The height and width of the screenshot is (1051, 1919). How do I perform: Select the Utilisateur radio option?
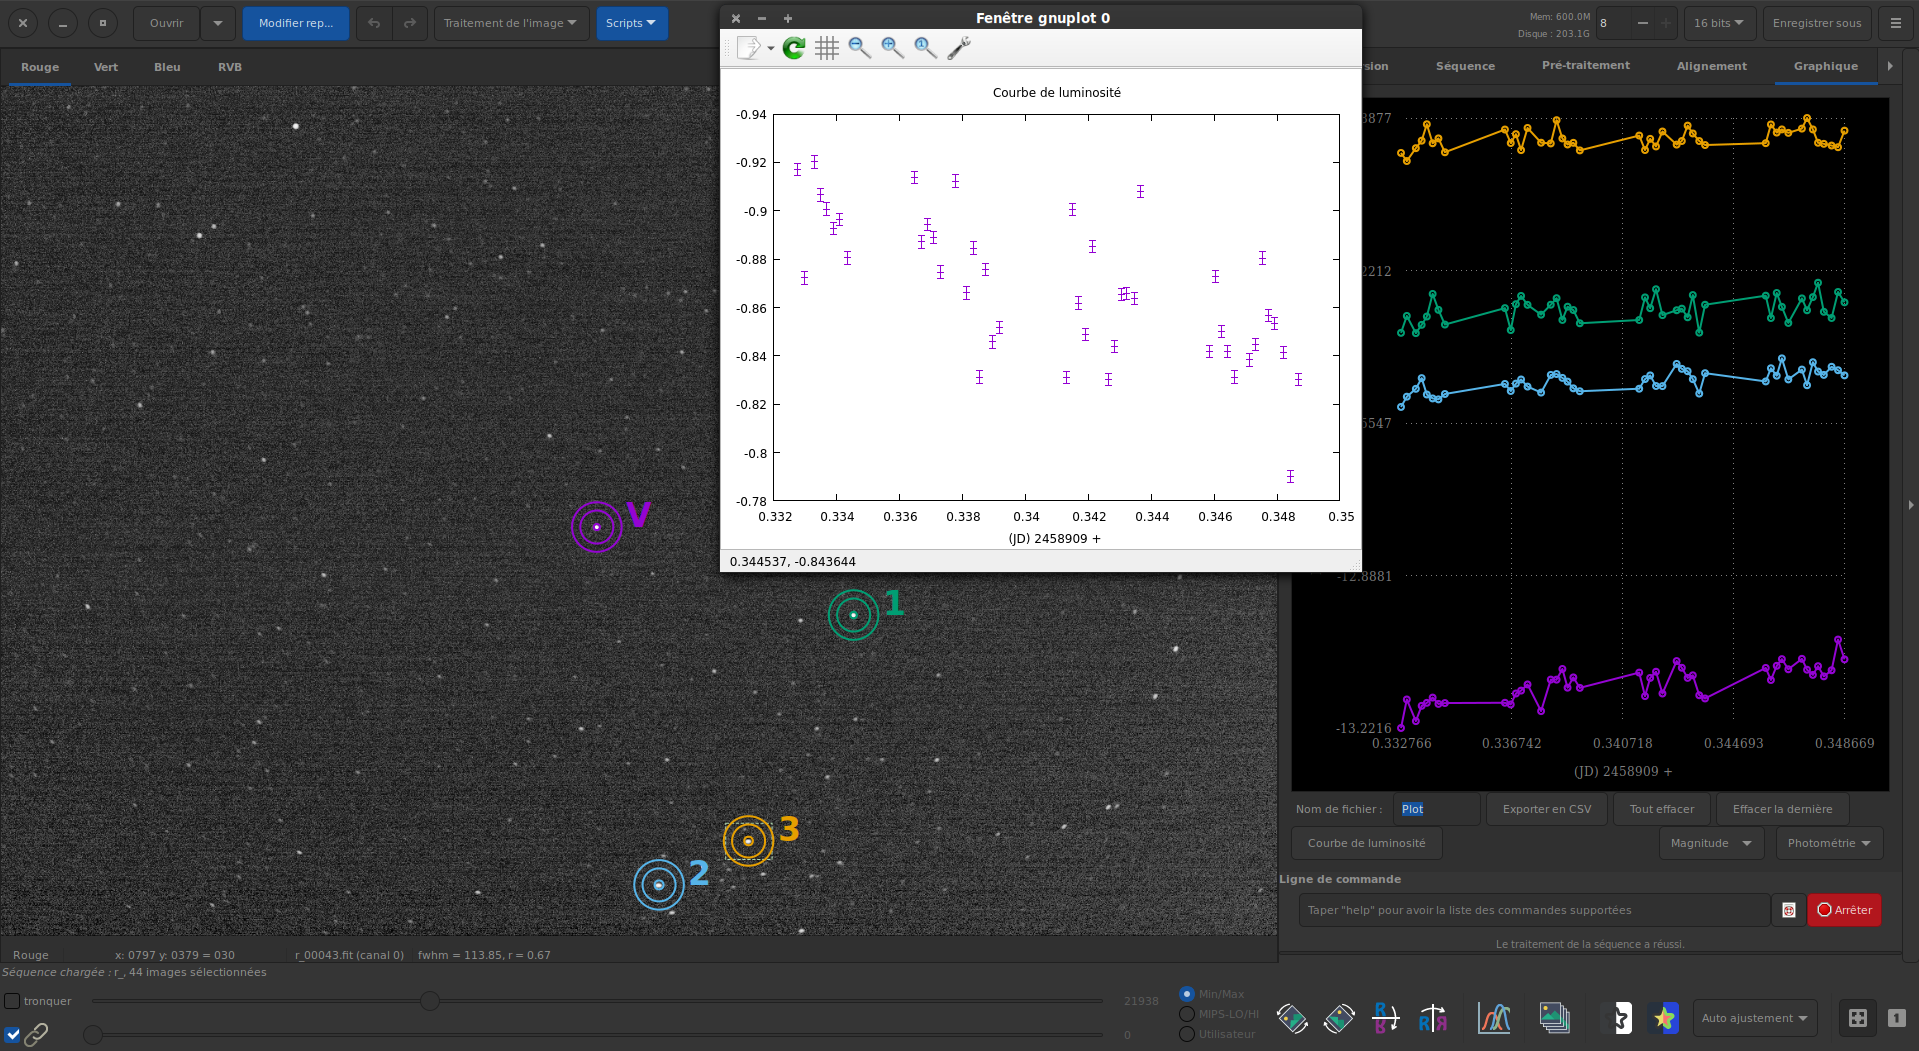tap(1187, 1034)
